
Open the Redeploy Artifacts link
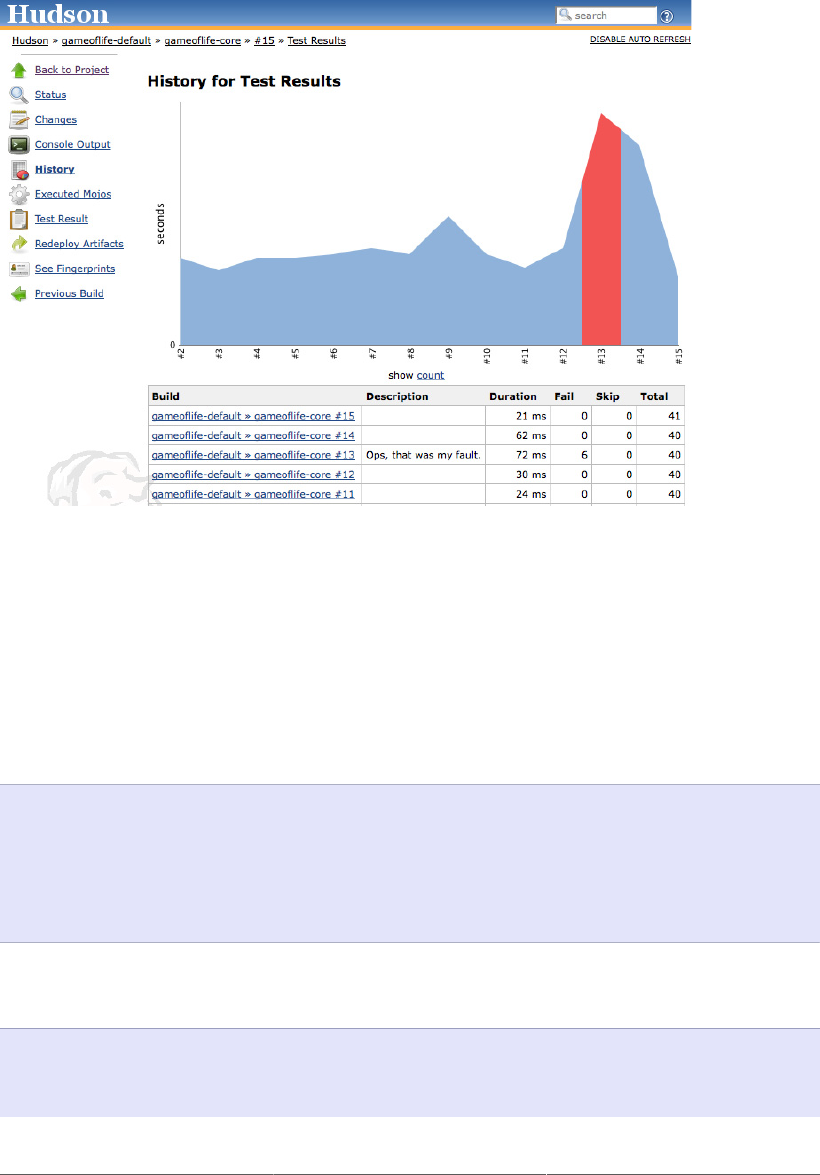click(x=79, y=244)
